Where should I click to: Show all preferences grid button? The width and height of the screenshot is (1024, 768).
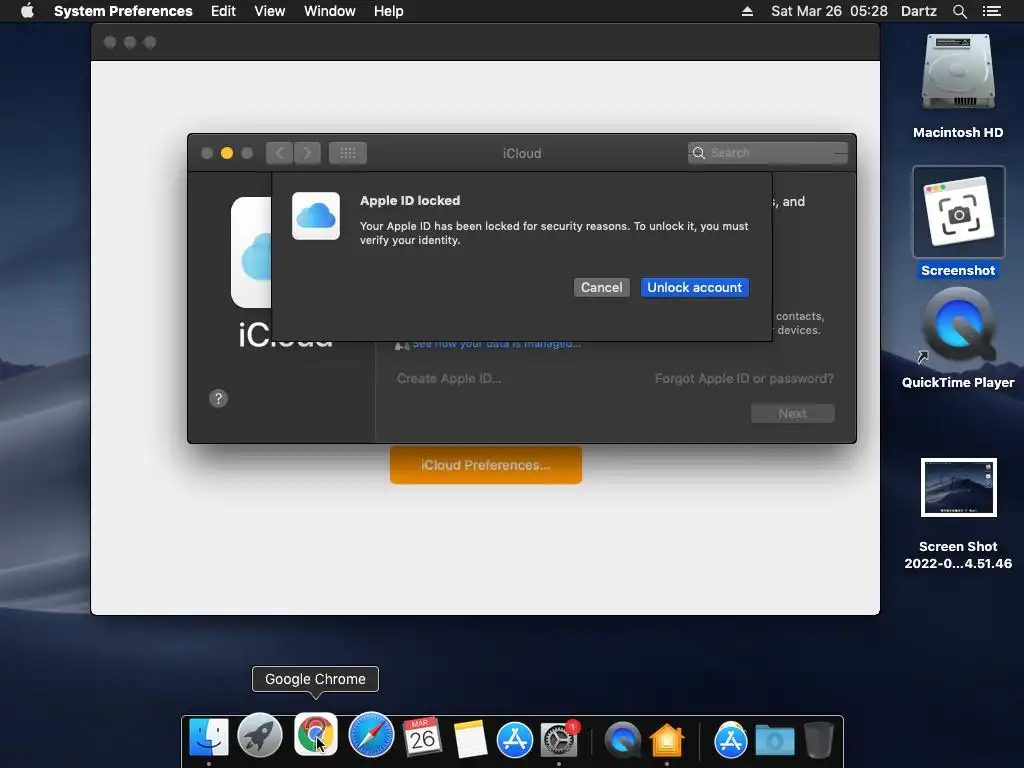(347, 153)
